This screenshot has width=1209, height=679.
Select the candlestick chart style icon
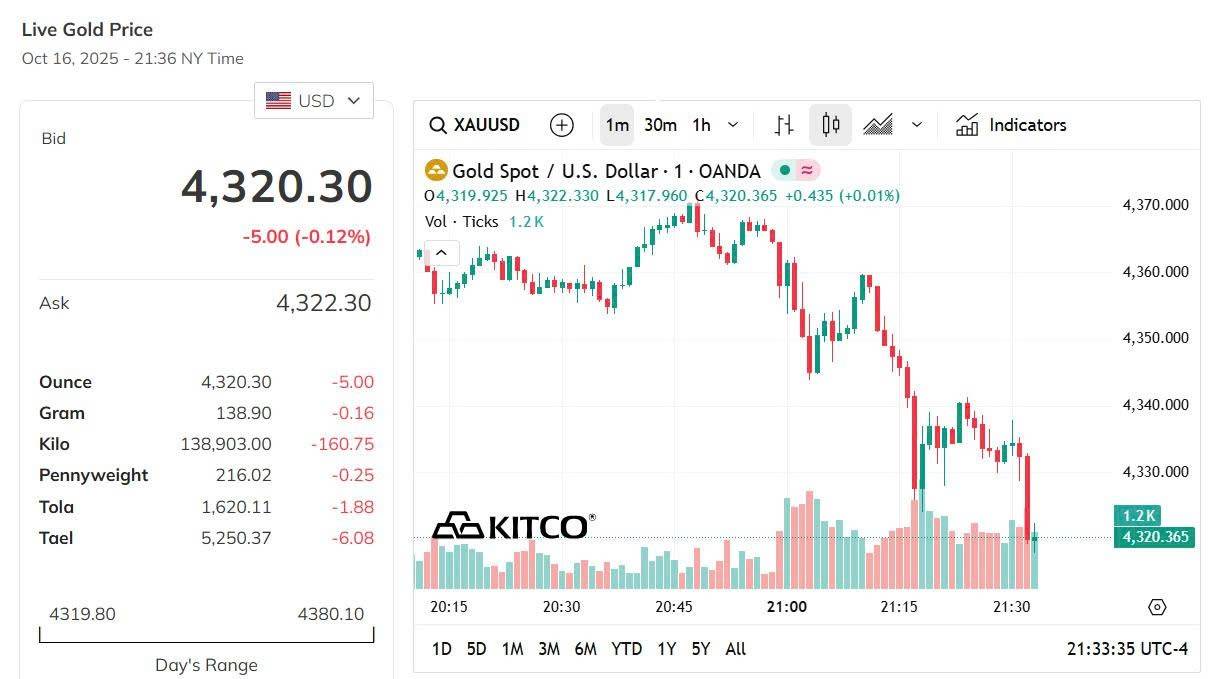[830, 124]
